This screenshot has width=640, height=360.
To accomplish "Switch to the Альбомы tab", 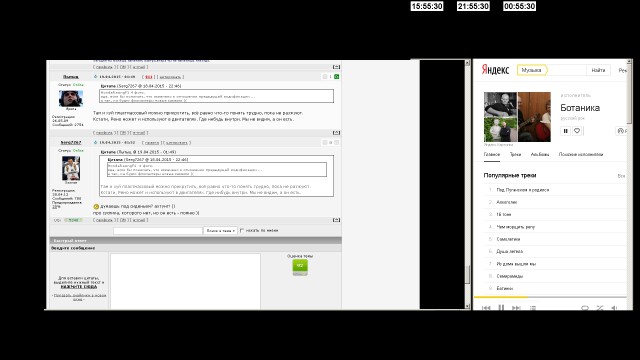I will pos(540,154).
